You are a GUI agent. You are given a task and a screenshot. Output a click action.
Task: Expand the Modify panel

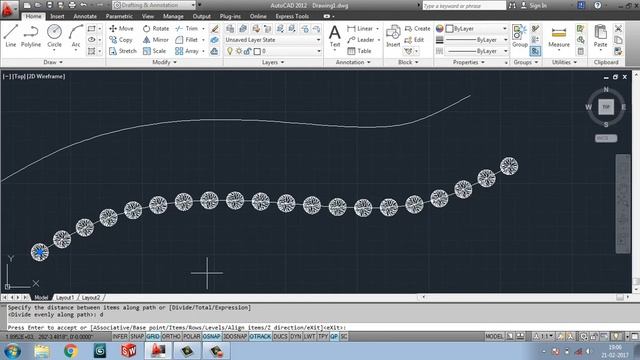(164, 62)
